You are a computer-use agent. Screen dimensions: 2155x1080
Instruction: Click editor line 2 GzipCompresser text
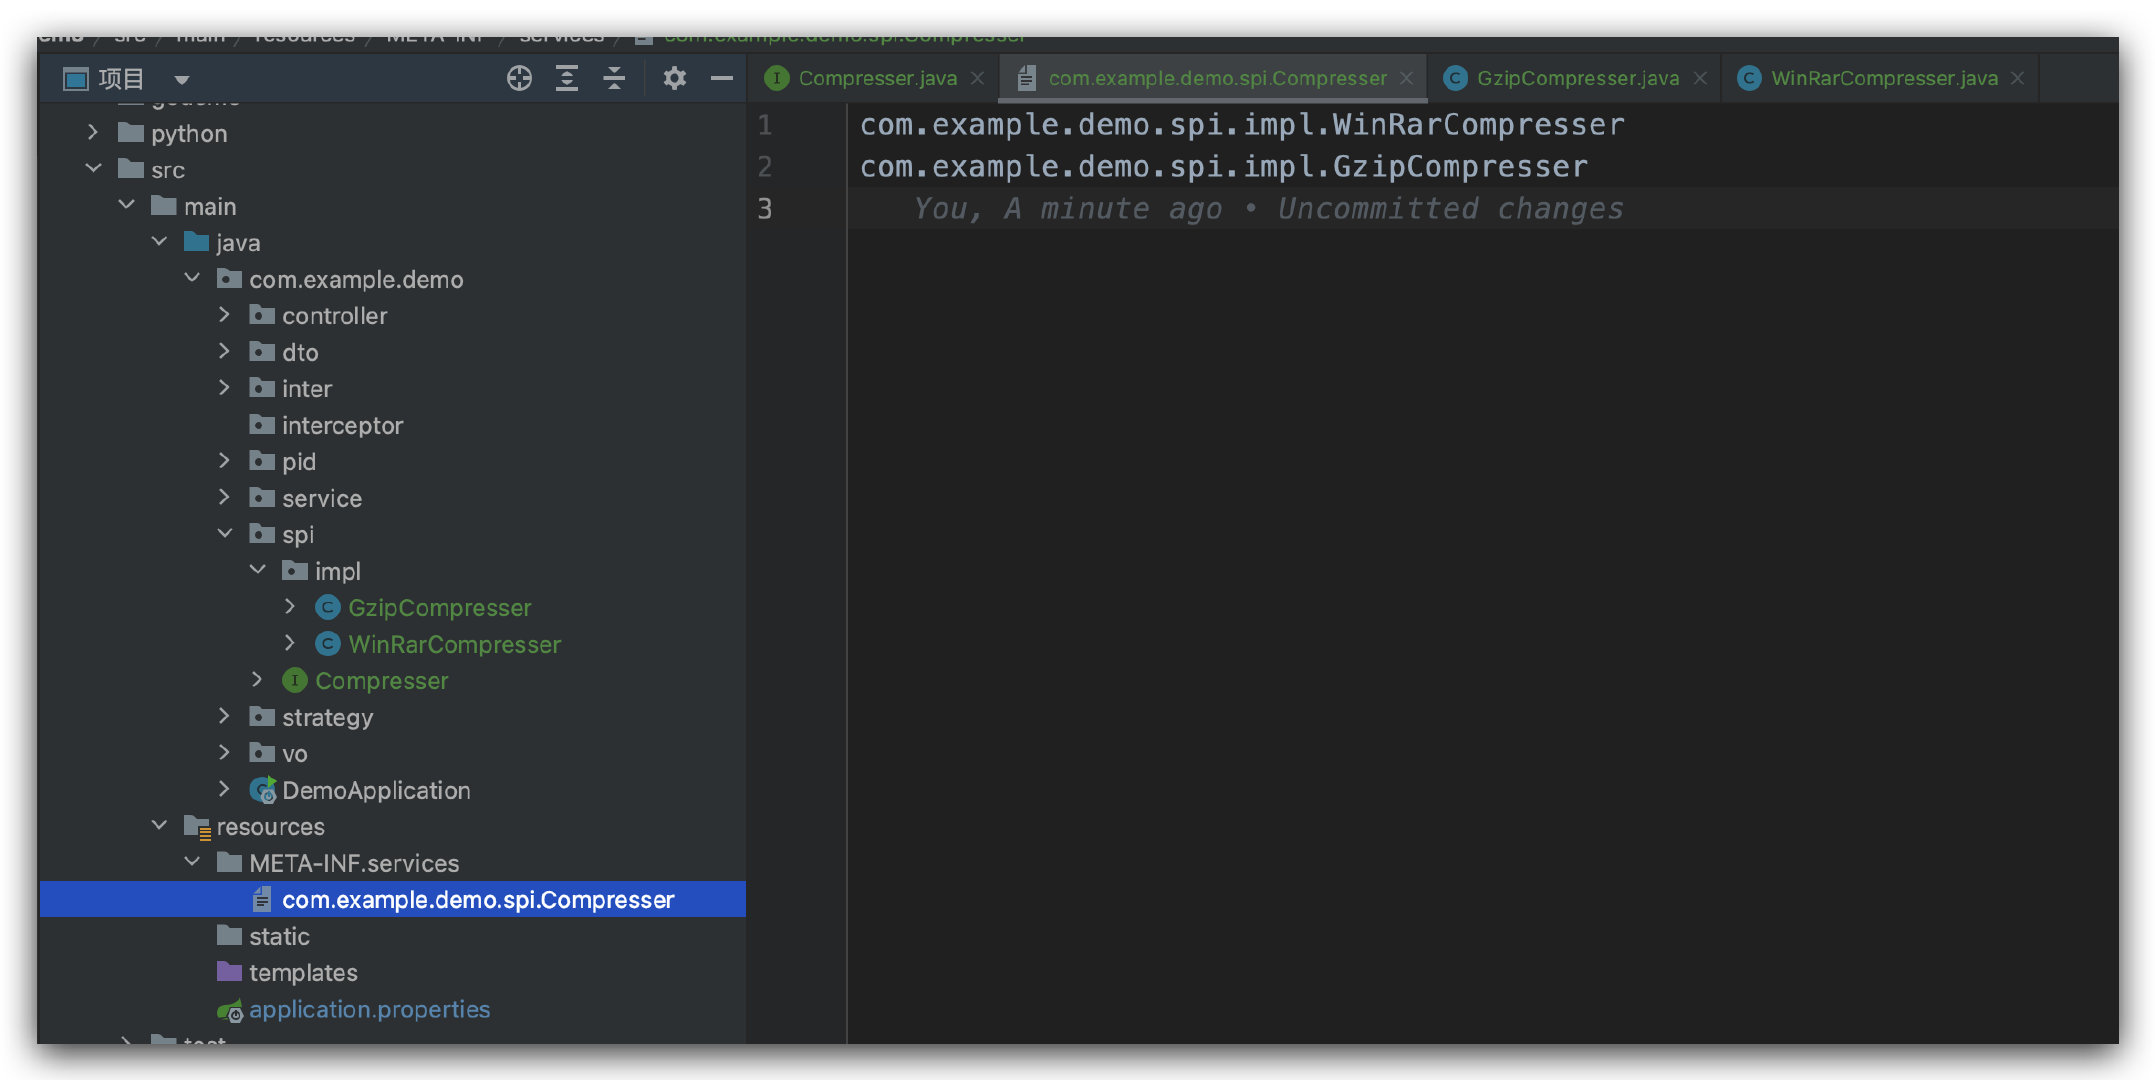(x=1459, y=166)
